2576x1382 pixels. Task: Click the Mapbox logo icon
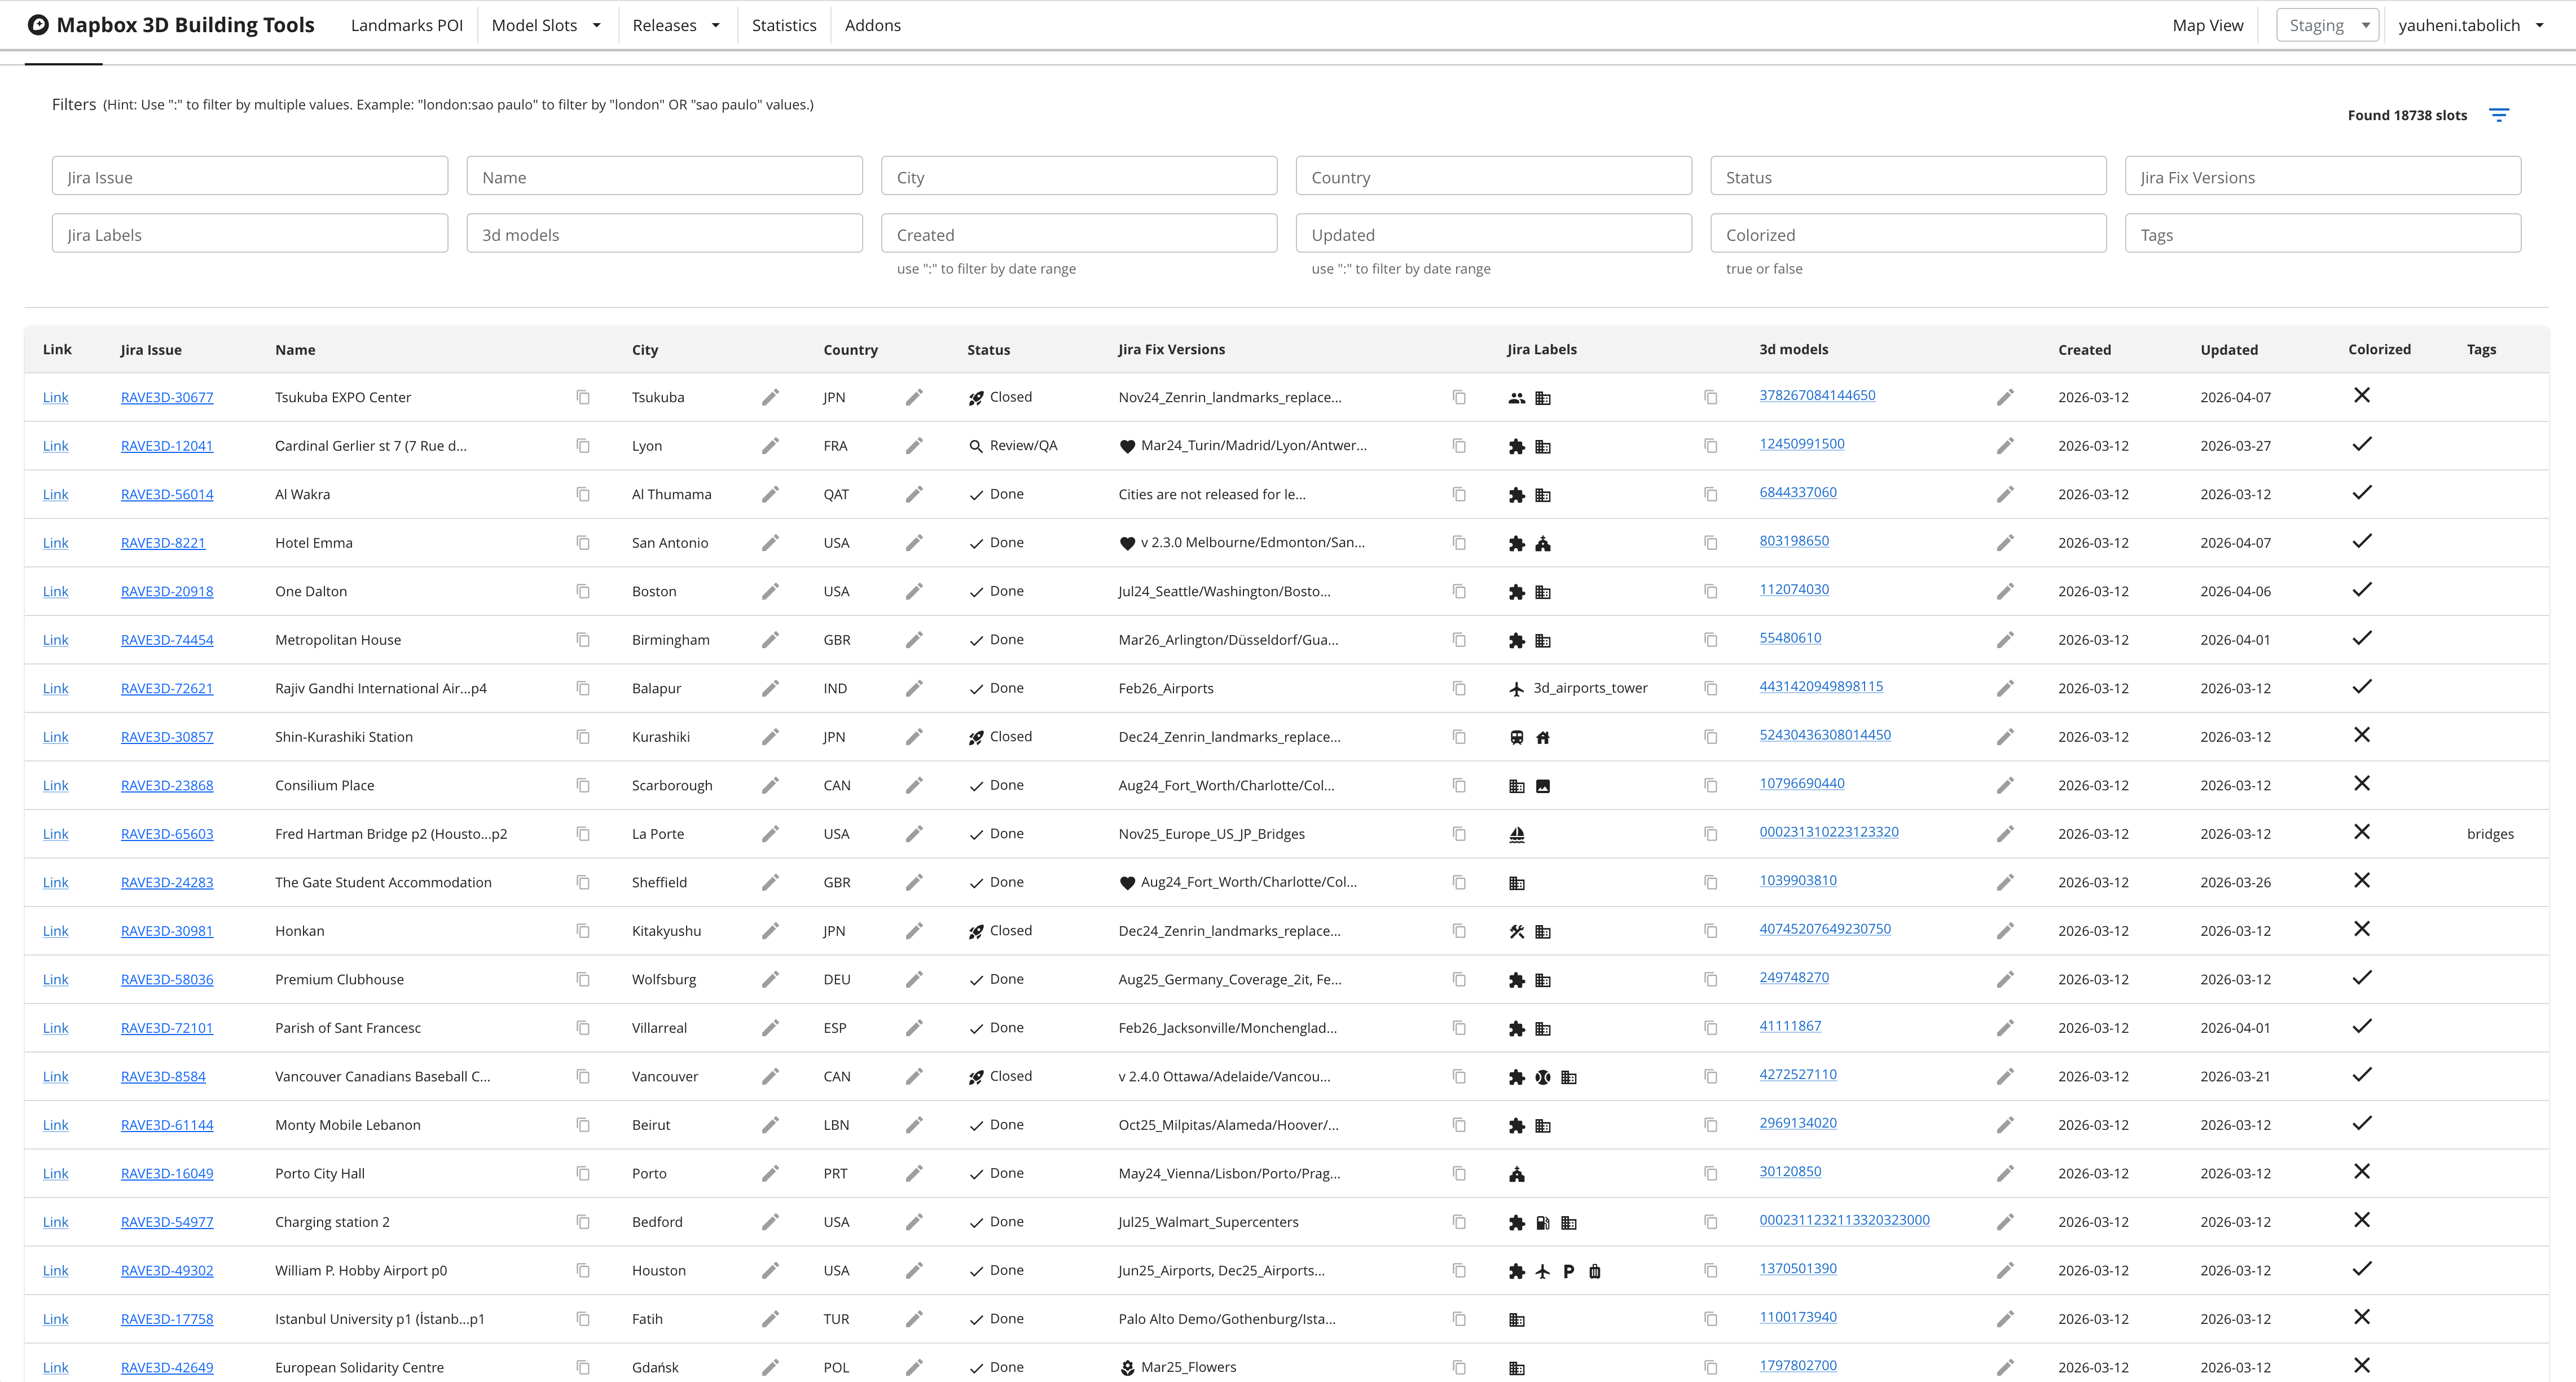coord(38,25)
